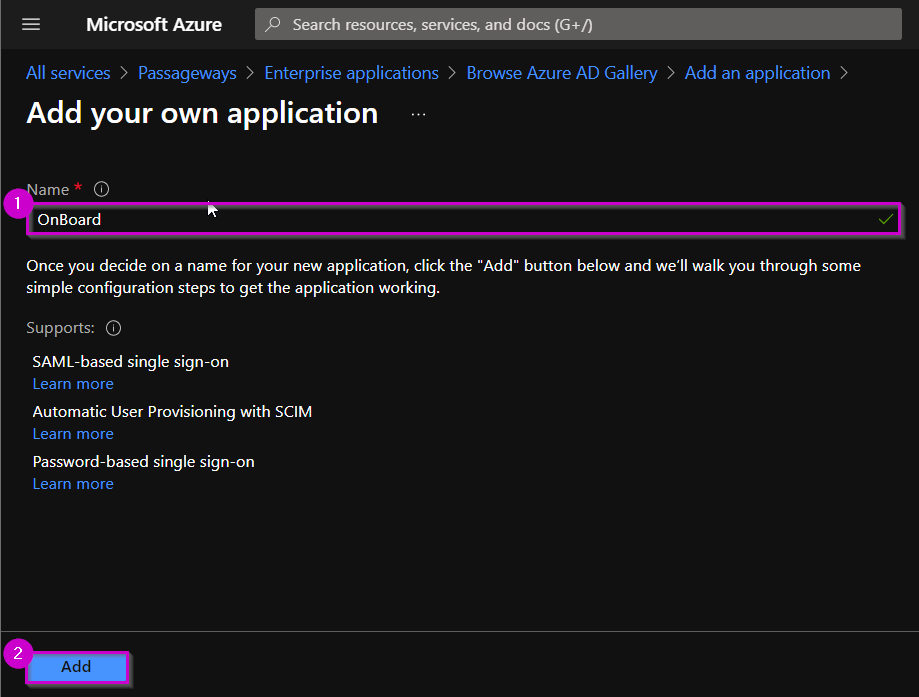Click the Name field label

pos(48,189)
